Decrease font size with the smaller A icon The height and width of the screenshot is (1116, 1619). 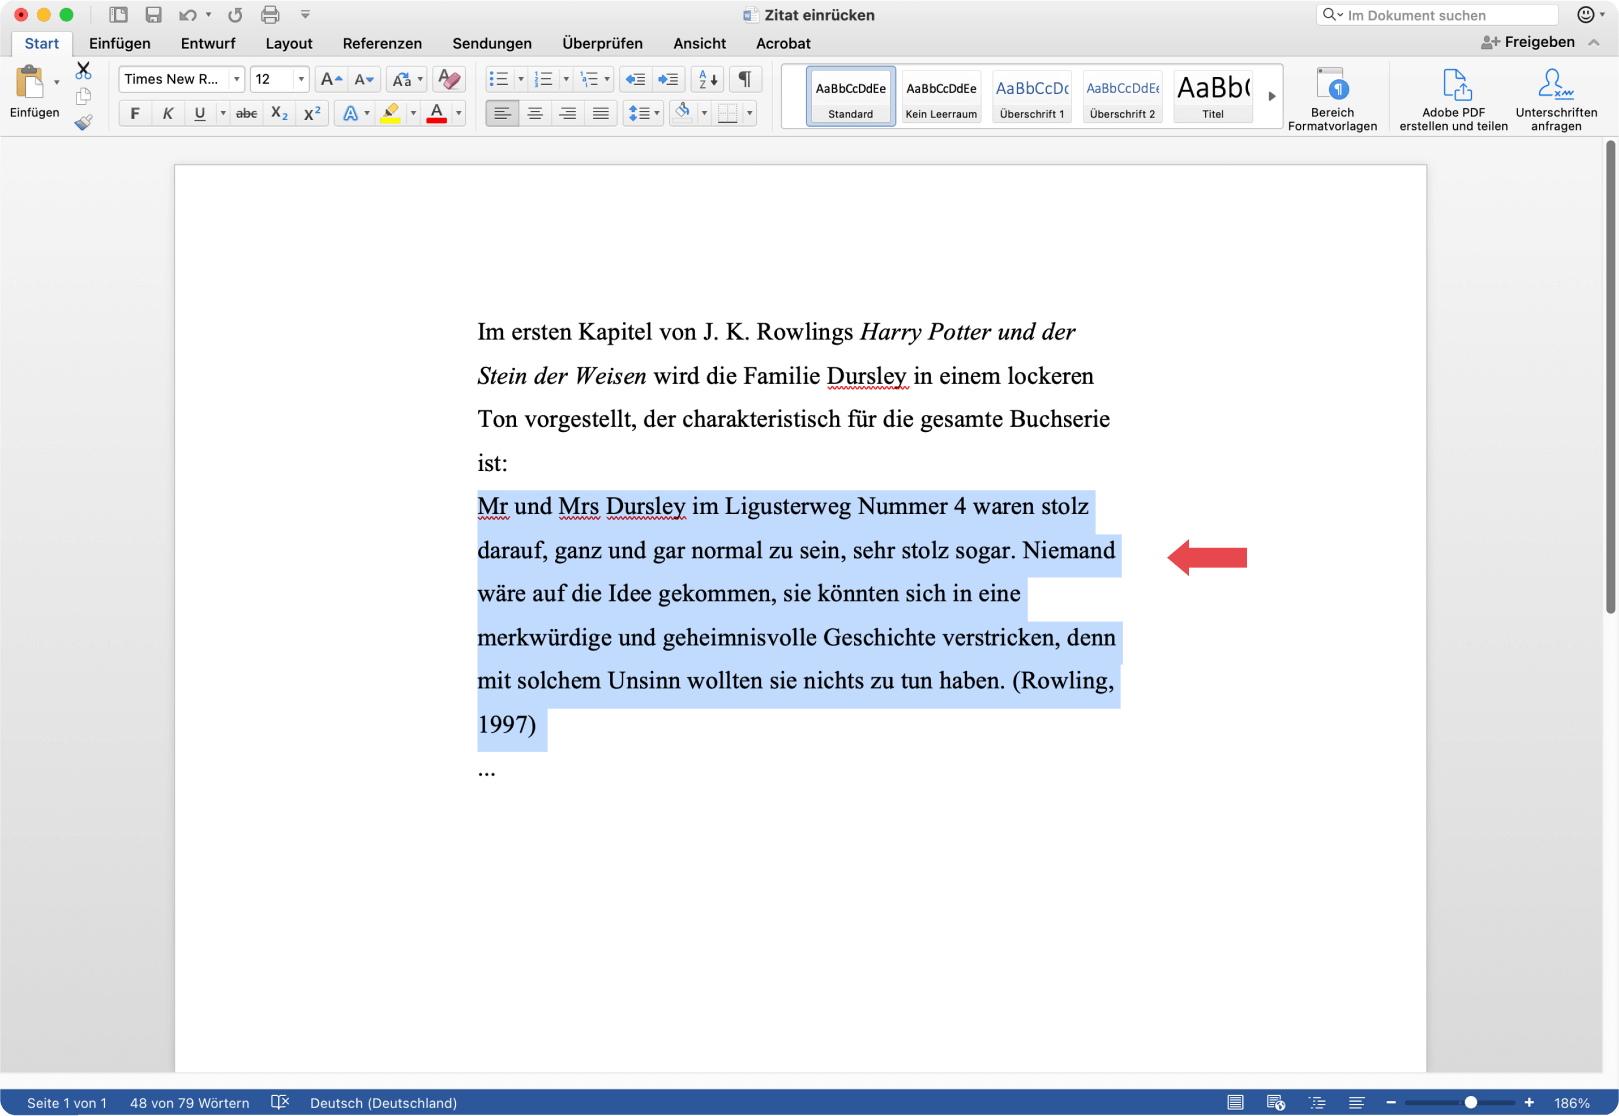(x=363, y=79)
